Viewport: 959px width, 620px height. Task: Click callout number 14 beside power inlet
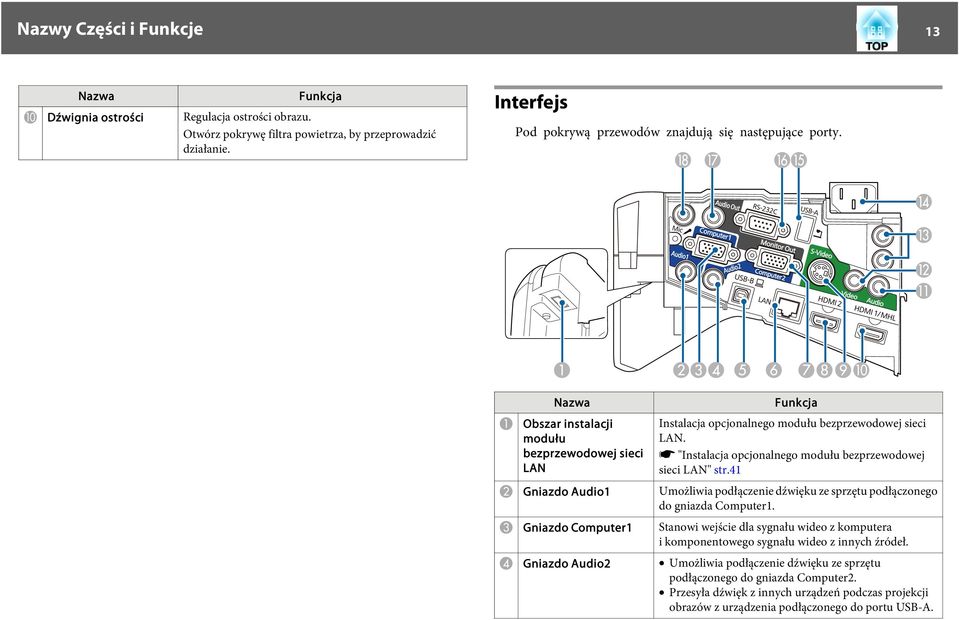pyautogui.click(x=924, y=202)
